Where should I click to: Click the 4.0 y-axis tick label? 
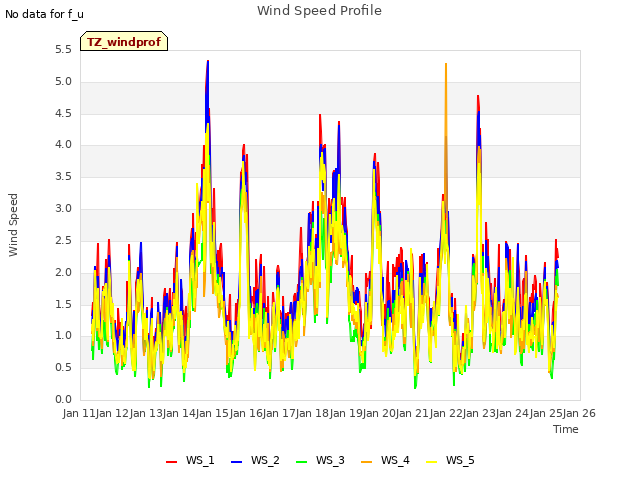(x=63, y=145)
